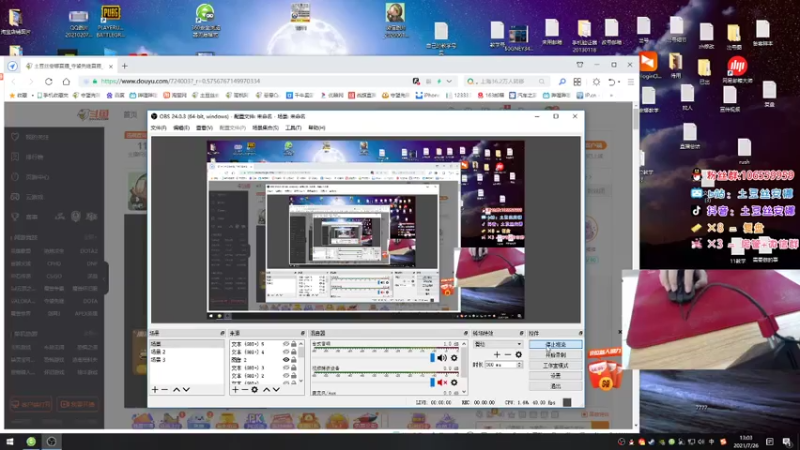Open OBS 设置 settings button
The image size is (800, 450).
(x=555, y=376)
